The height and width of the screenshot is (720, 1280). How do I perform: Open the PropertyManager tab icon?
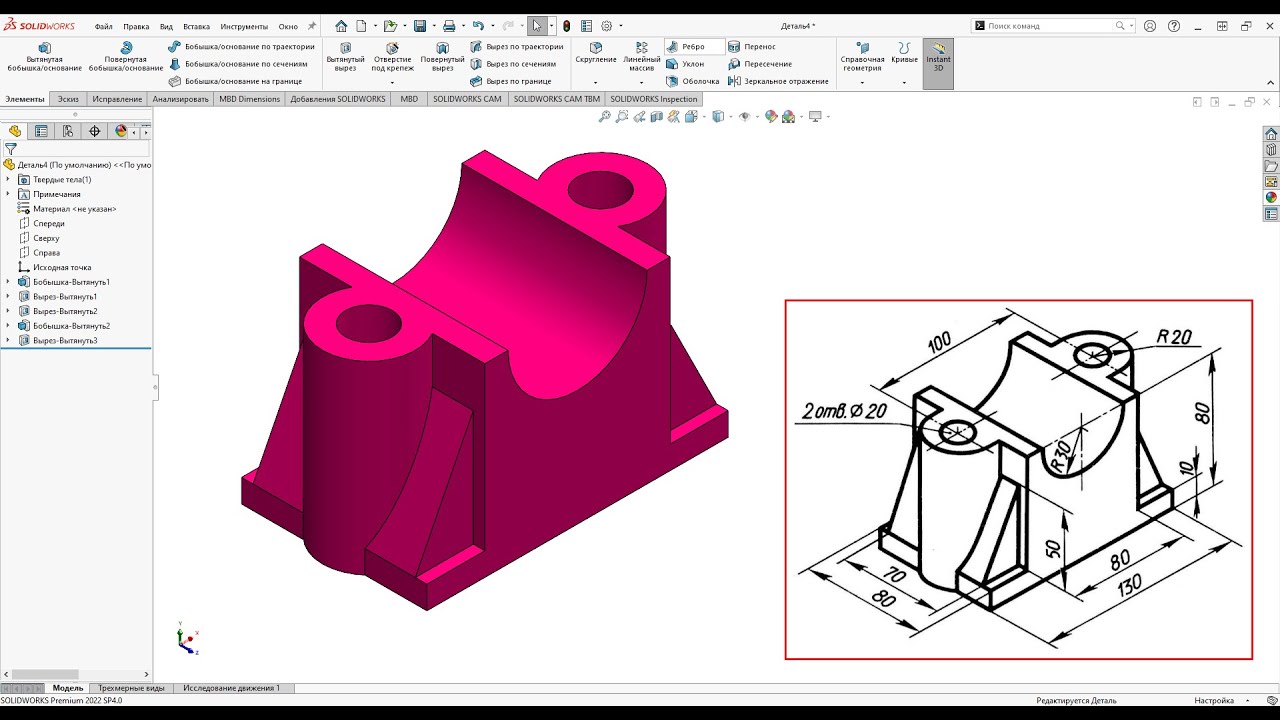point(41,131)
